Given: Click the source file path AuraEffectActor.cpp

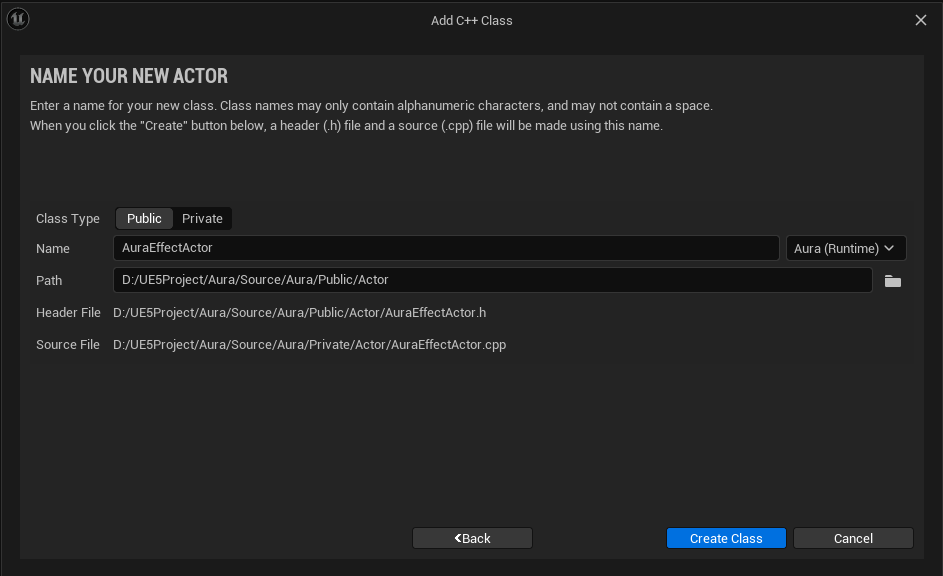Looking at the screenshot, I should pyautogui.click(x=310, y=345).
